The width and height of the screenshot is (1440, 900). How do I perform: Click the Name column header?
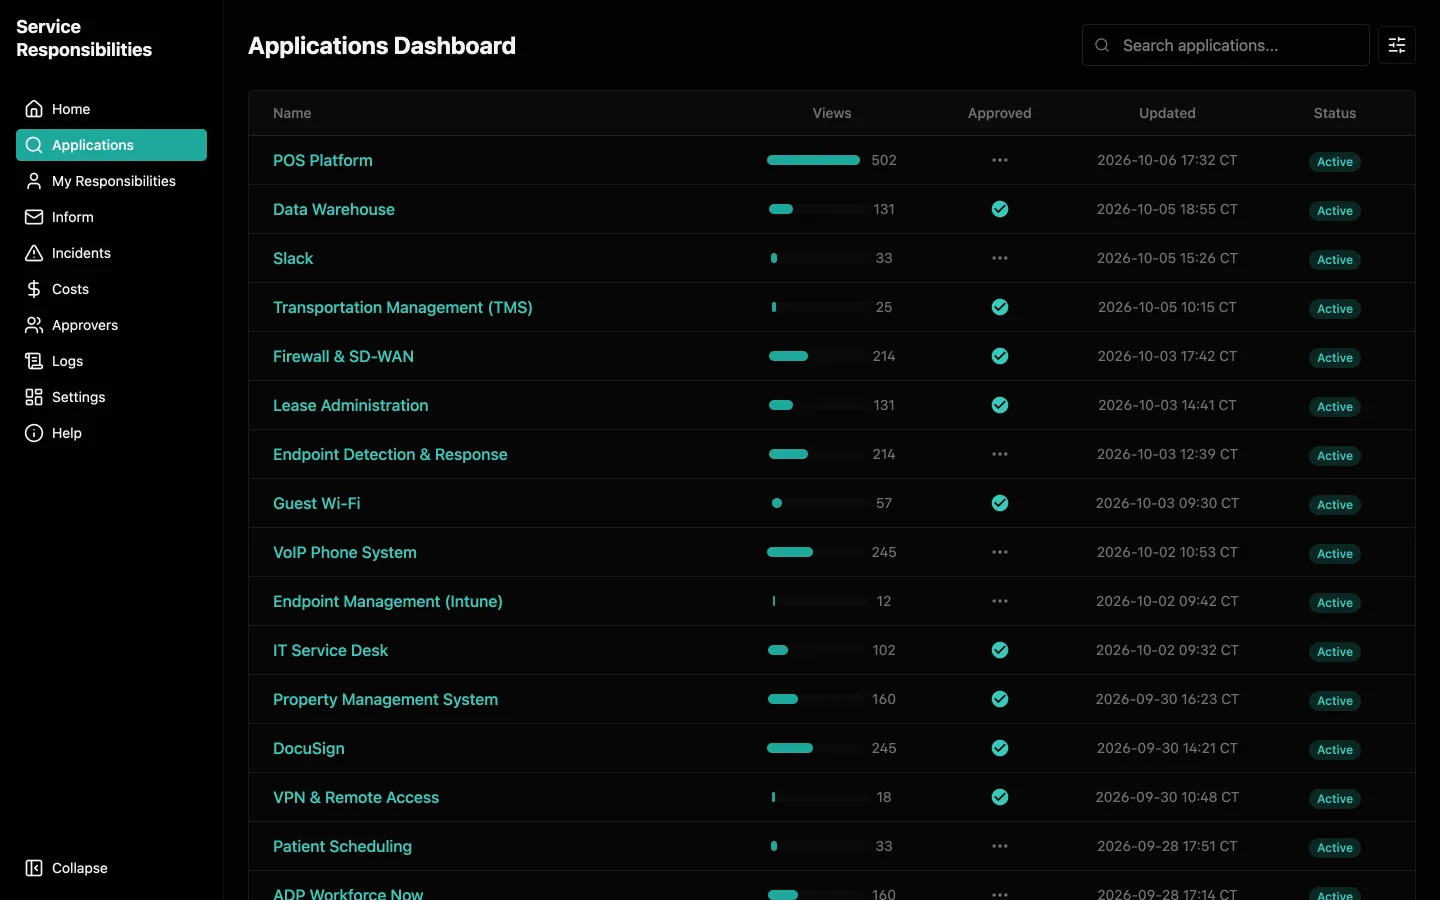292,113
